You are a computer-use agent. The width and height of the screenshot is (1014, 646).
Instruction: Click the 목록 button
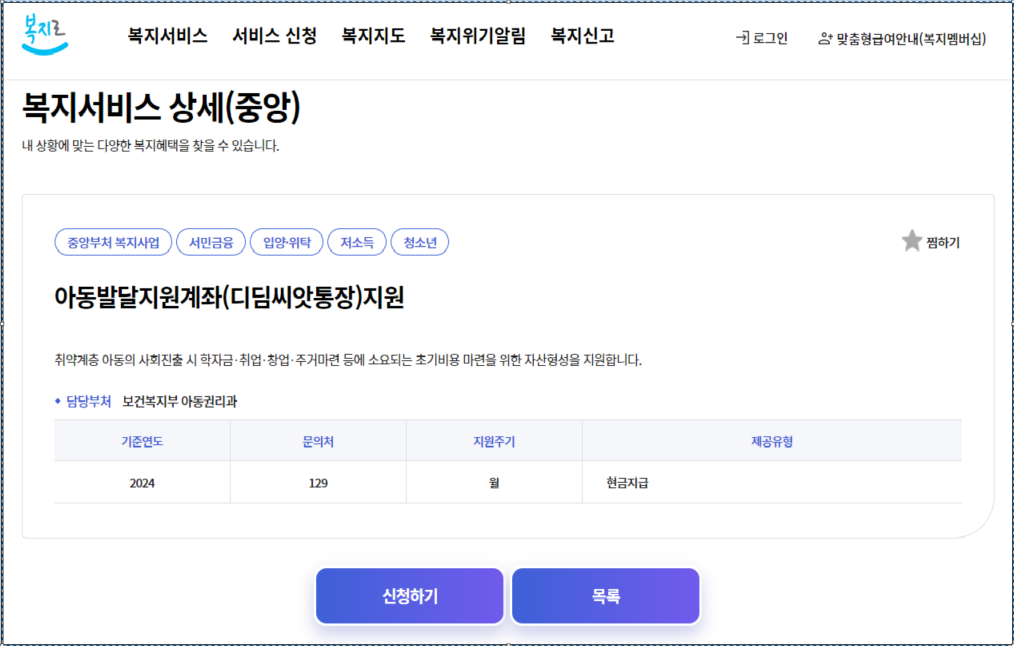point(605,595)
